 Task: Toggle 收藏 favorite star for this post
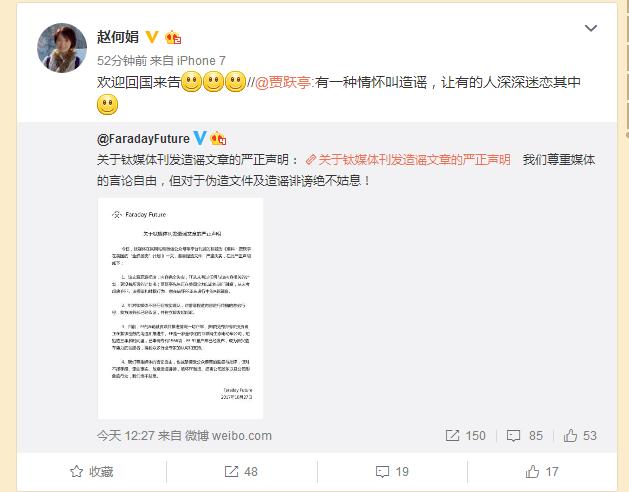[x=91, y=472]
